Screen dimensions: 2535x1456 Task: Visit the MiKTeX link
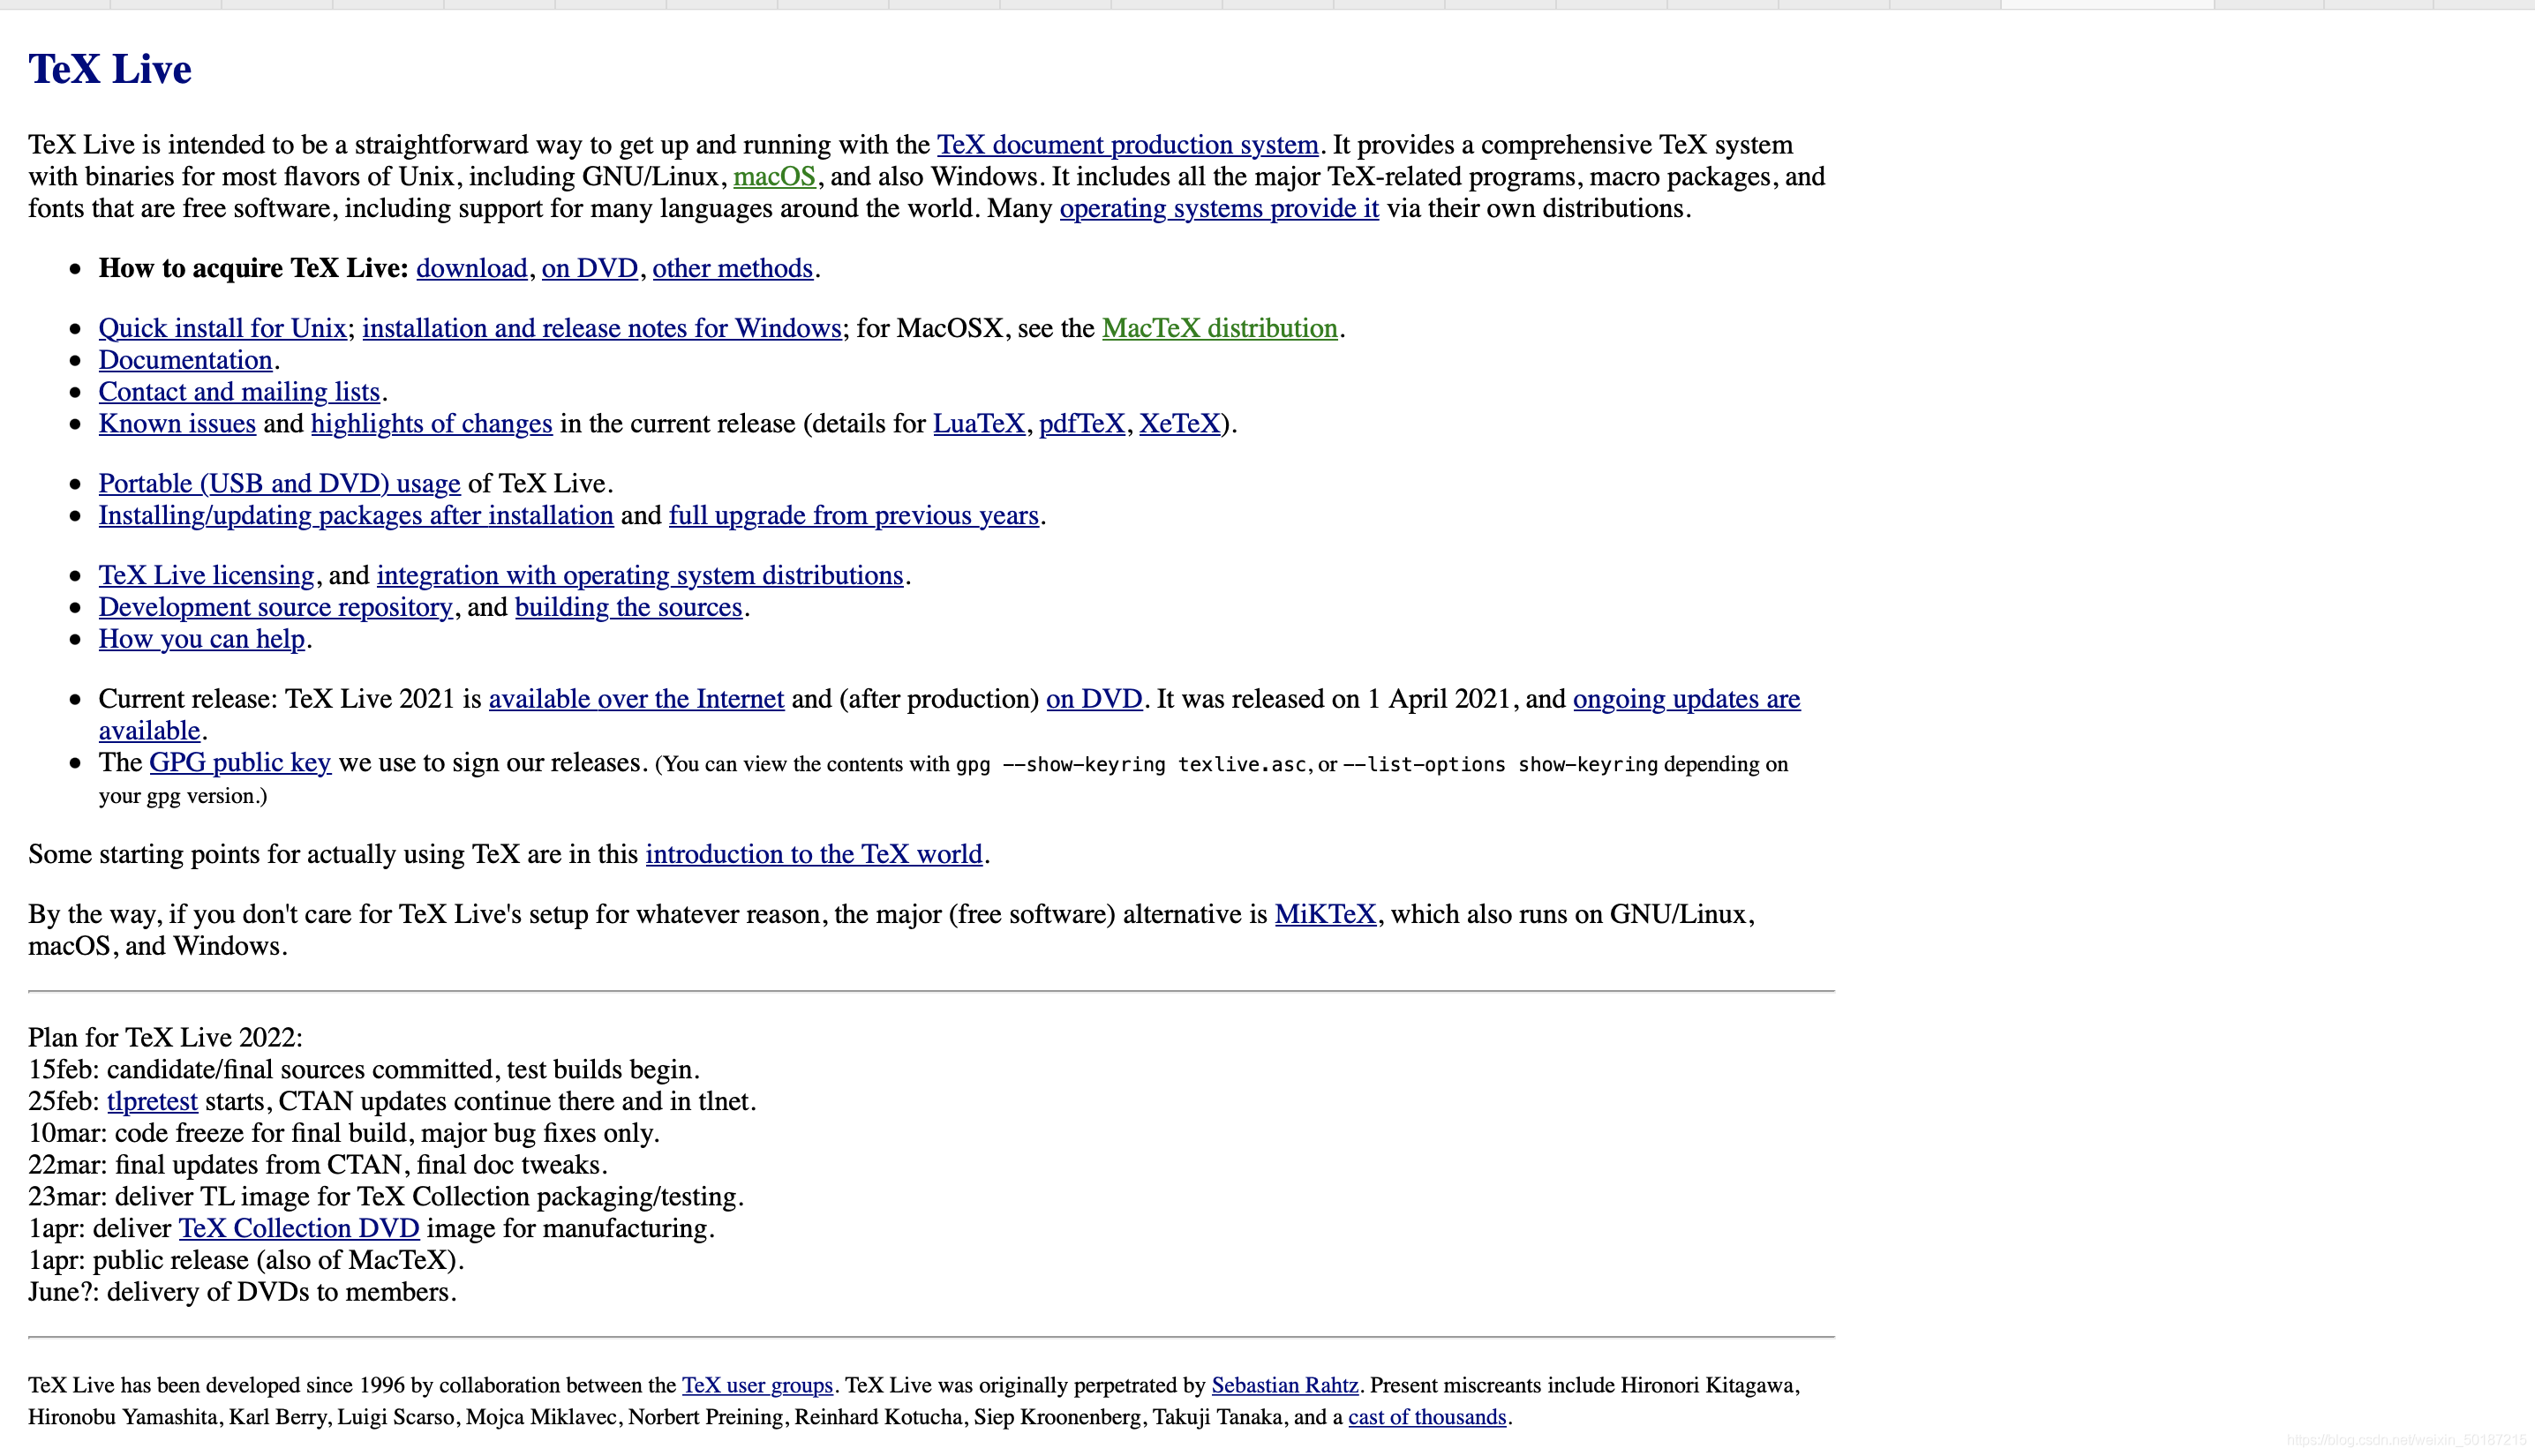point(1326,915)
